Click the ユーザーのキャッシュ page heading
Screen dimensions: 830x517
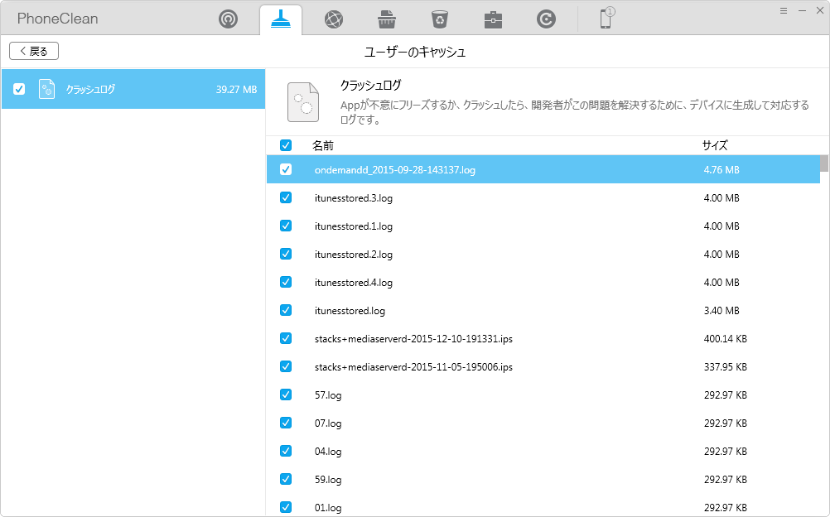pyautogui.click(x=415, y=52)
